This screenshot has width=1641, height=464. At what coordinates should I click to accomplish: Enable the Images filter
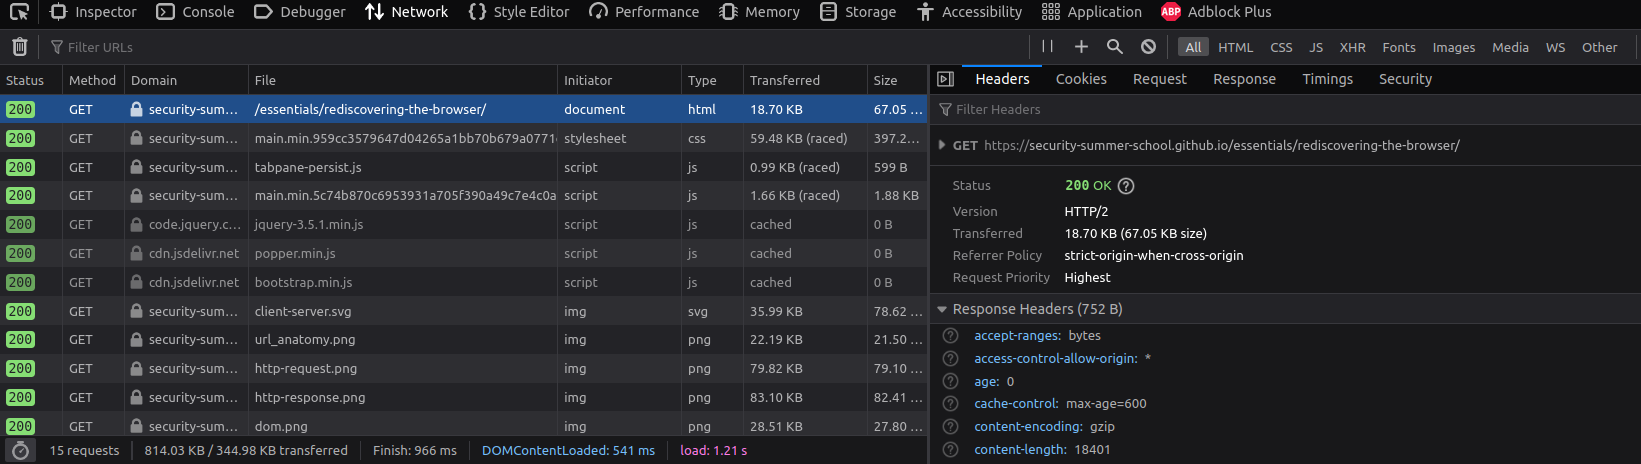point(1453,47)
